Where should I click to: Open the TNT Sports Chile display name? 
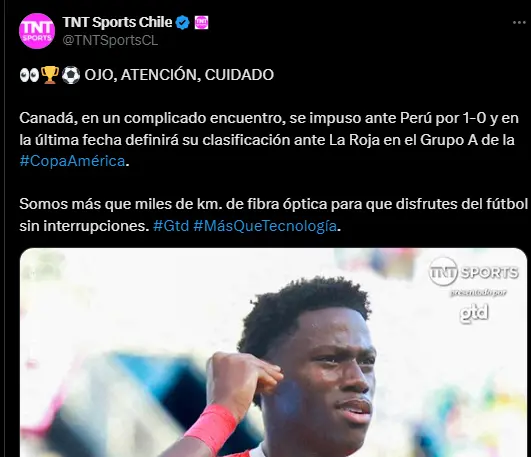pos(117,22)
